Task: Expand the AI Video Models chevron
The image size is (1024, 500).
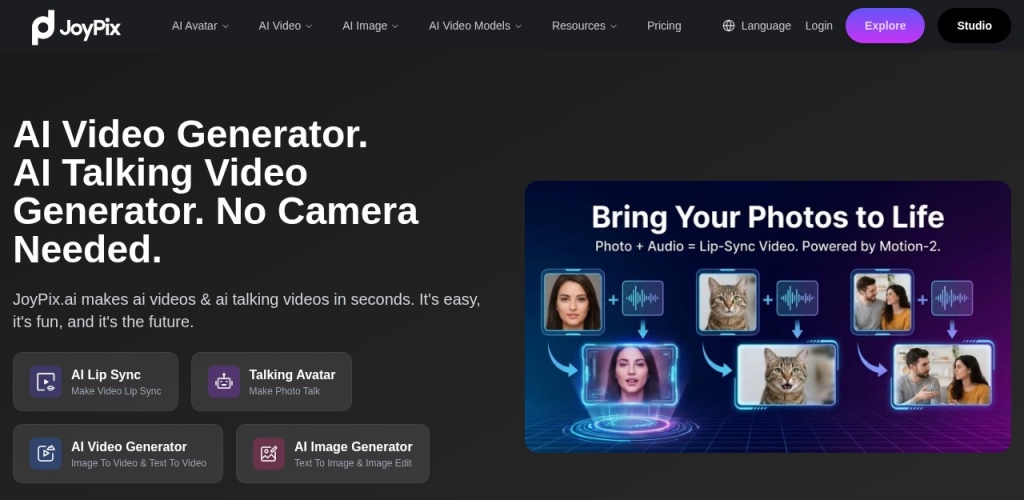Action: click(x=519, y=26)
